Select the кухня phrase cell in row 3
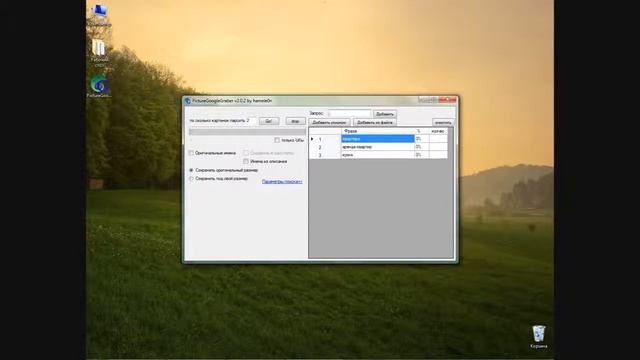The width and height of the screenshot is (640, 360). point(378,155)
